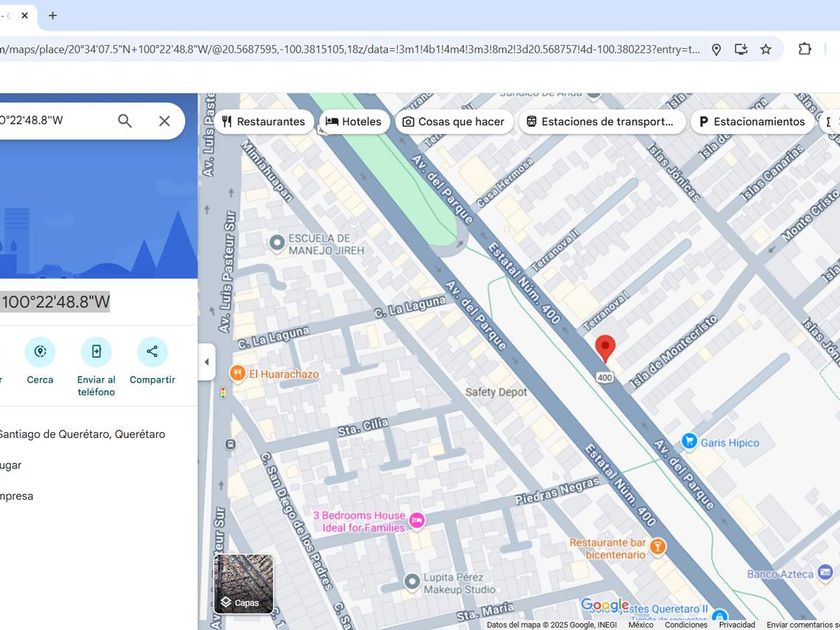Open the Privacidad link

[x=737, y=625]
